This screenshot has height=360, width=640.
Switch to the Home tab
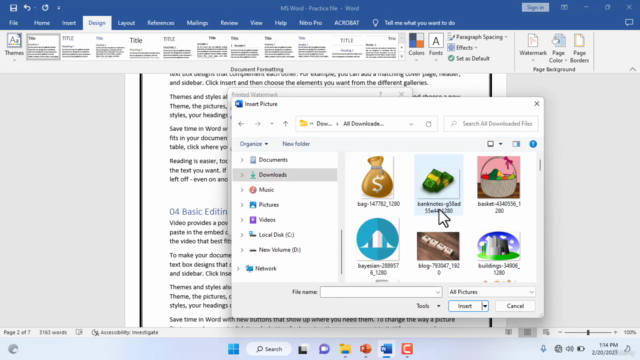tap(42, 23)
